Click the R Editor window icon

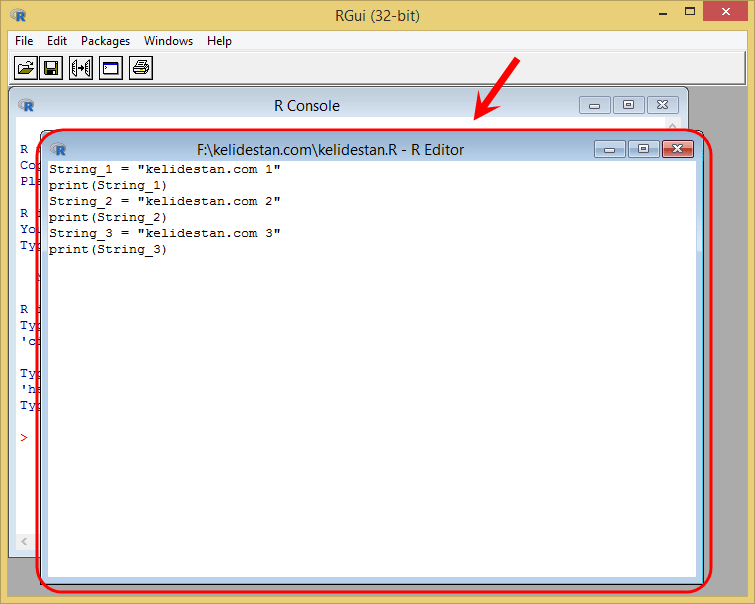point(58,149)
